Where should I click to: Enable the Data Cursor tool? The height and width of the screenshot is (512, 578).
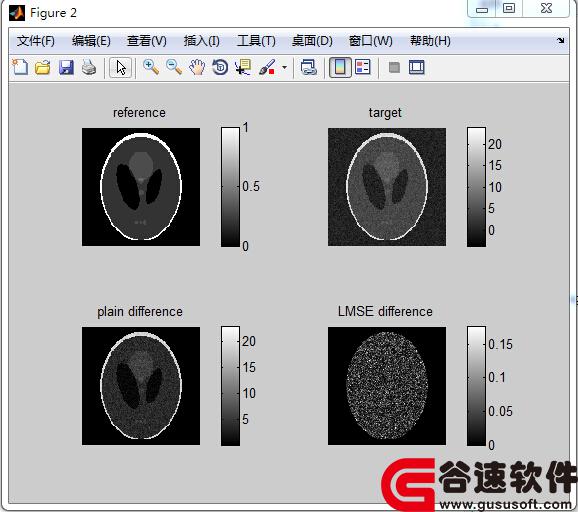[243, 67]
